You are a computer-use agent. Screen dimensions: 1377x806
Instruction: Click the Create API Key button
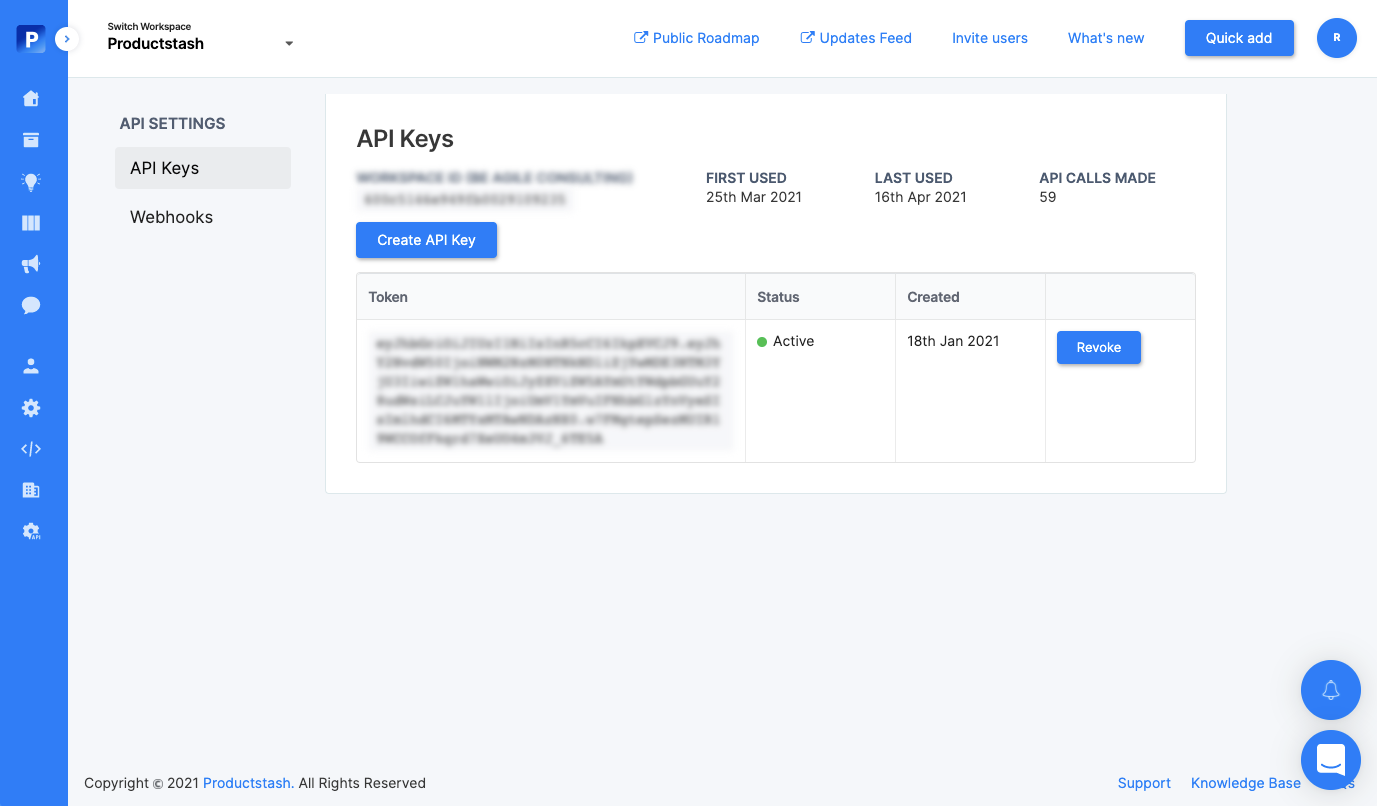426,240
